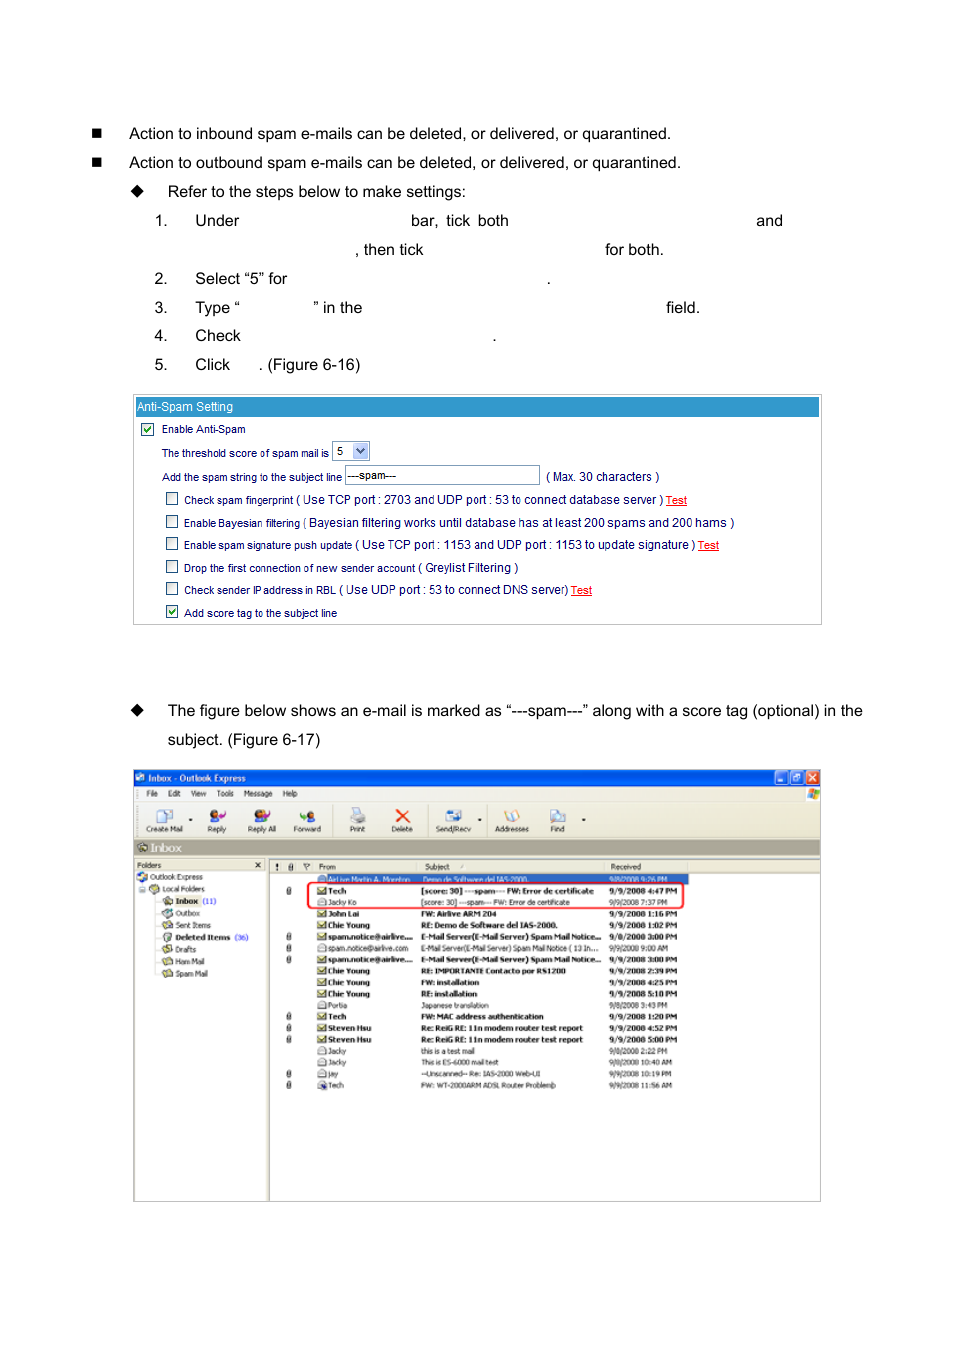Collapse the Local Folders tree node
The height and width of the screenshot is (1350, 954).
click(x=142, y=889)
